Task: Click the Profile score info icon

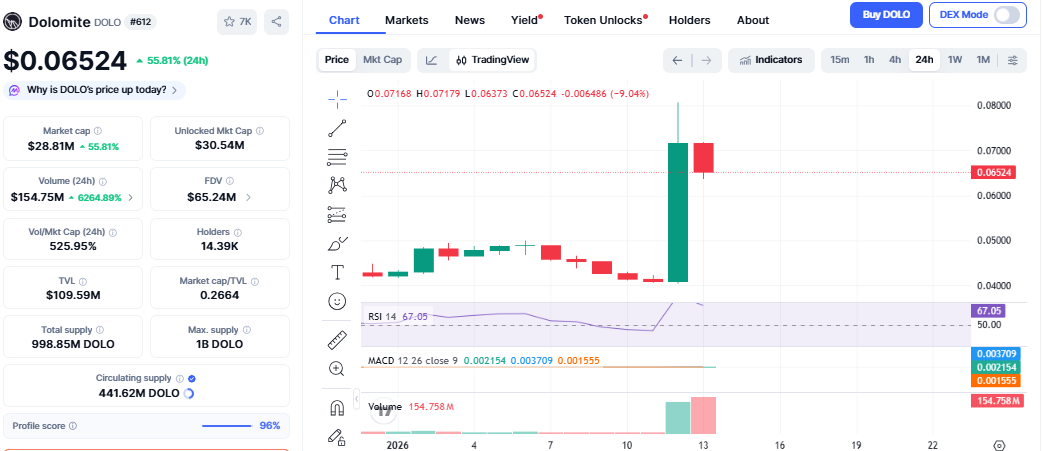Action: (73, 426)
